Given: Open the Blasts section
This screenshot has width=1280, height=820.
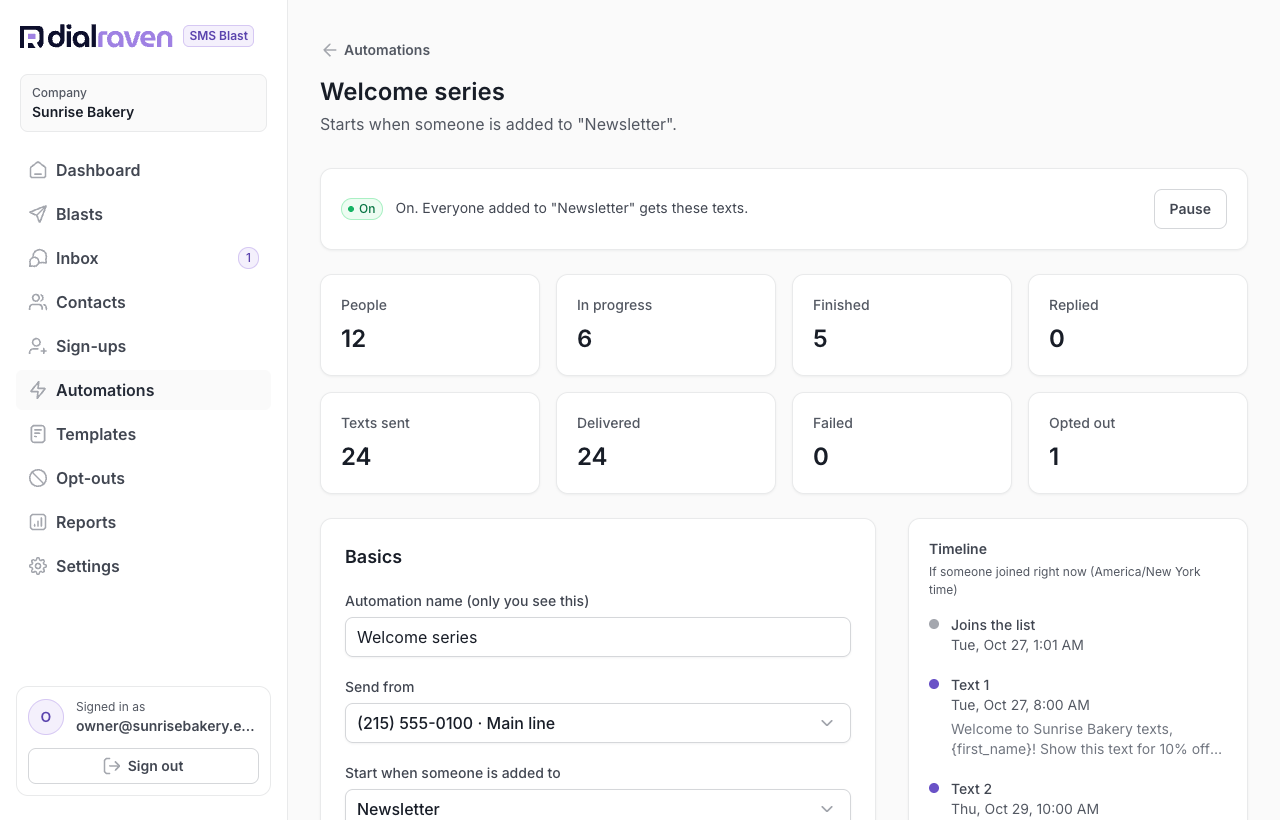Looking at the screenshot, I should (143, 214).
